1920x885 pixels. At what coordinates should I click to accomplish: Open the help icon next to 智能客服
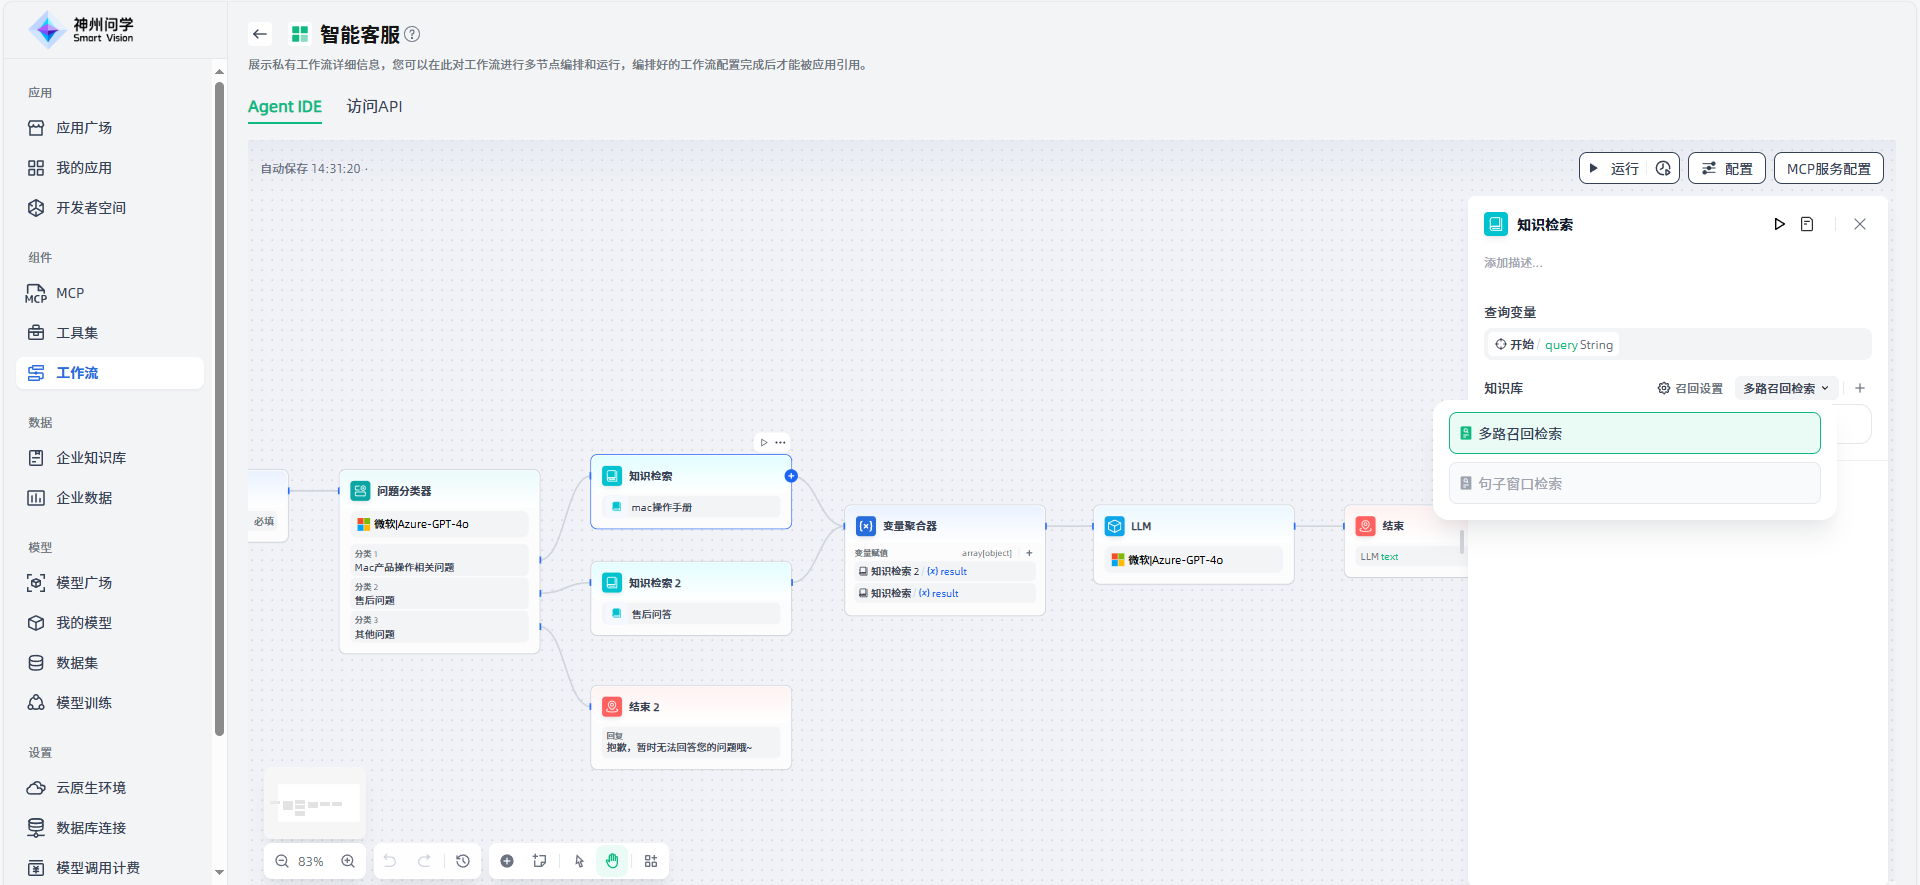[412, 34]
